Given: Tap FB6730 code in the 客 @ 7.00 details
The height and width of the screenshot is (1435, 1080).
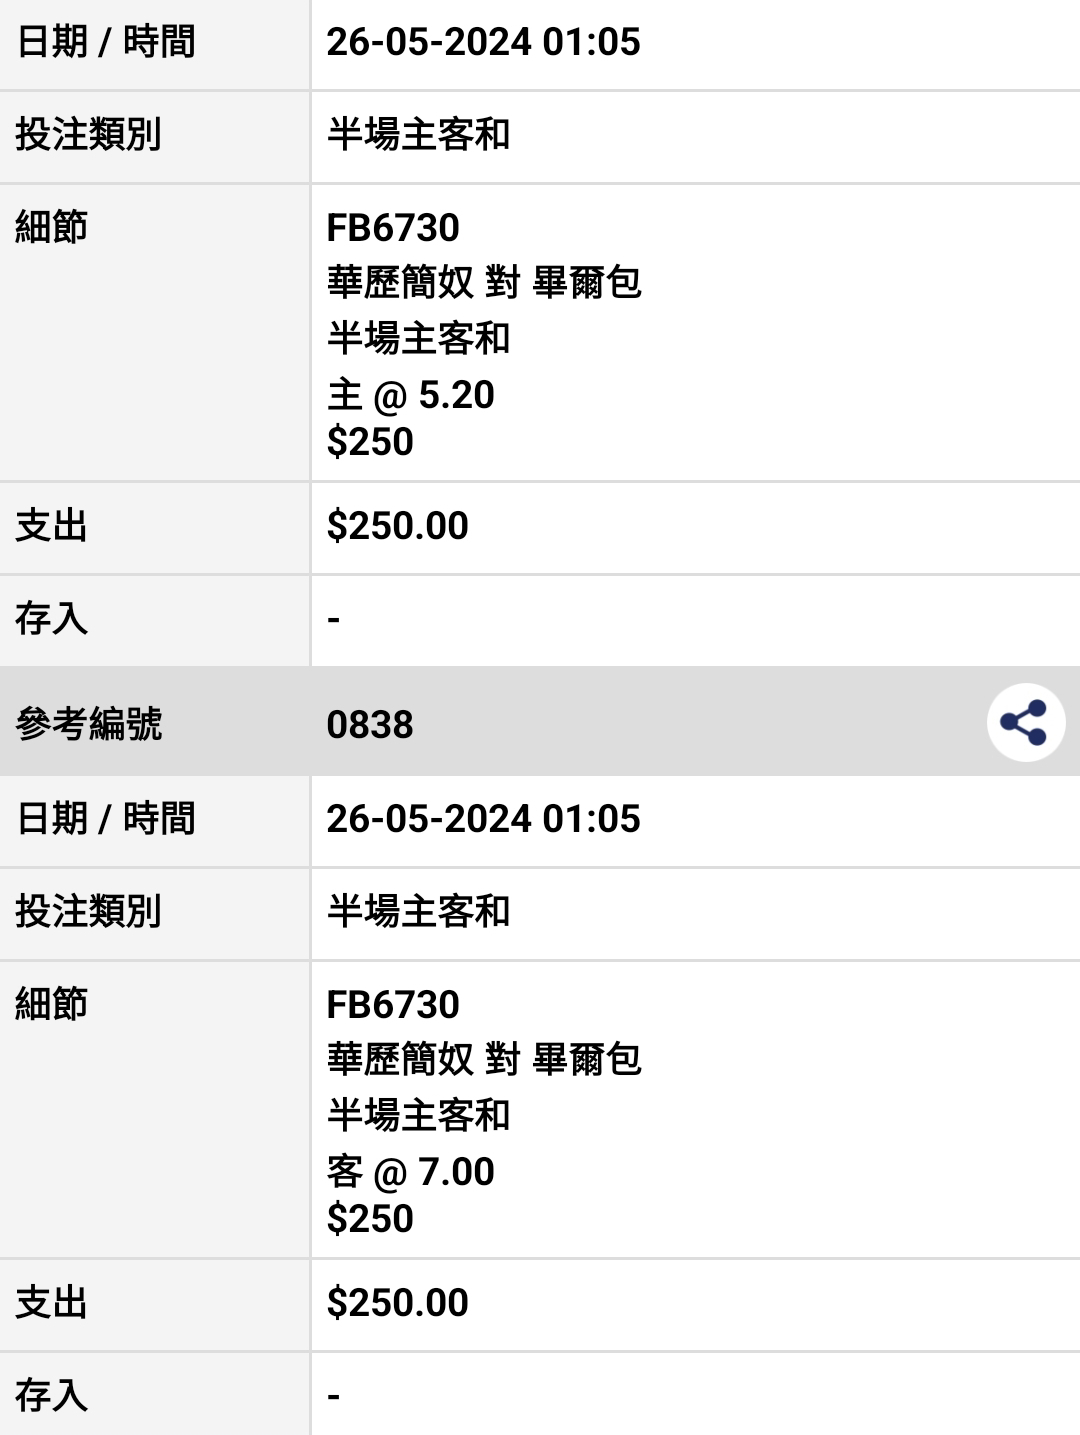Looking at the screenshot, I should [393, 1004].
